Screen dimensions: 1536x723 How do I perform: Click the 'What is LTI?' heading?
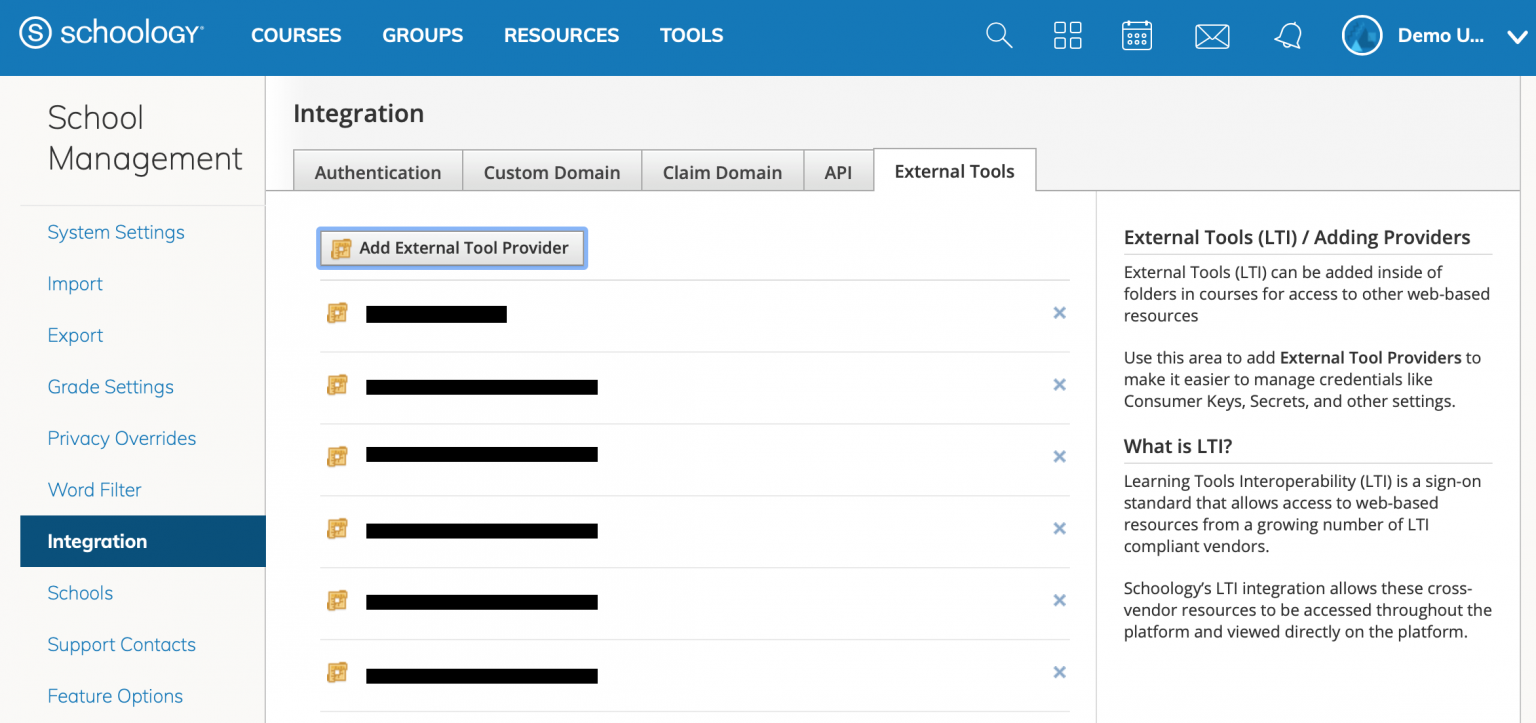pyautogui.click(x=1178, y=446)
